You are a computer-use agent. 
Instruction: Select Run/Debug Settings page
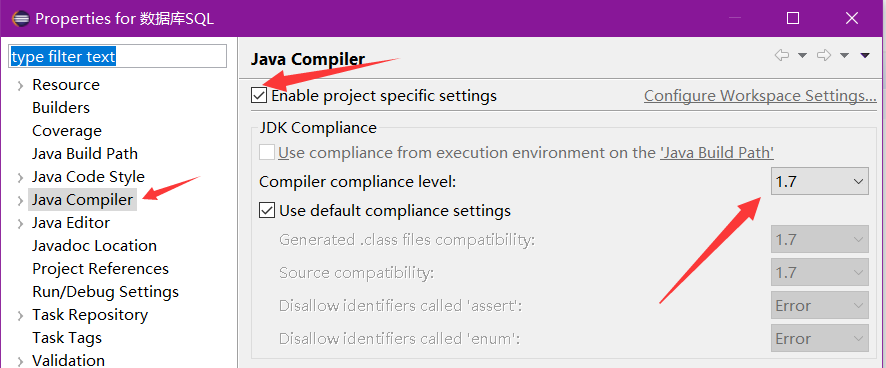tap(106, 292)
